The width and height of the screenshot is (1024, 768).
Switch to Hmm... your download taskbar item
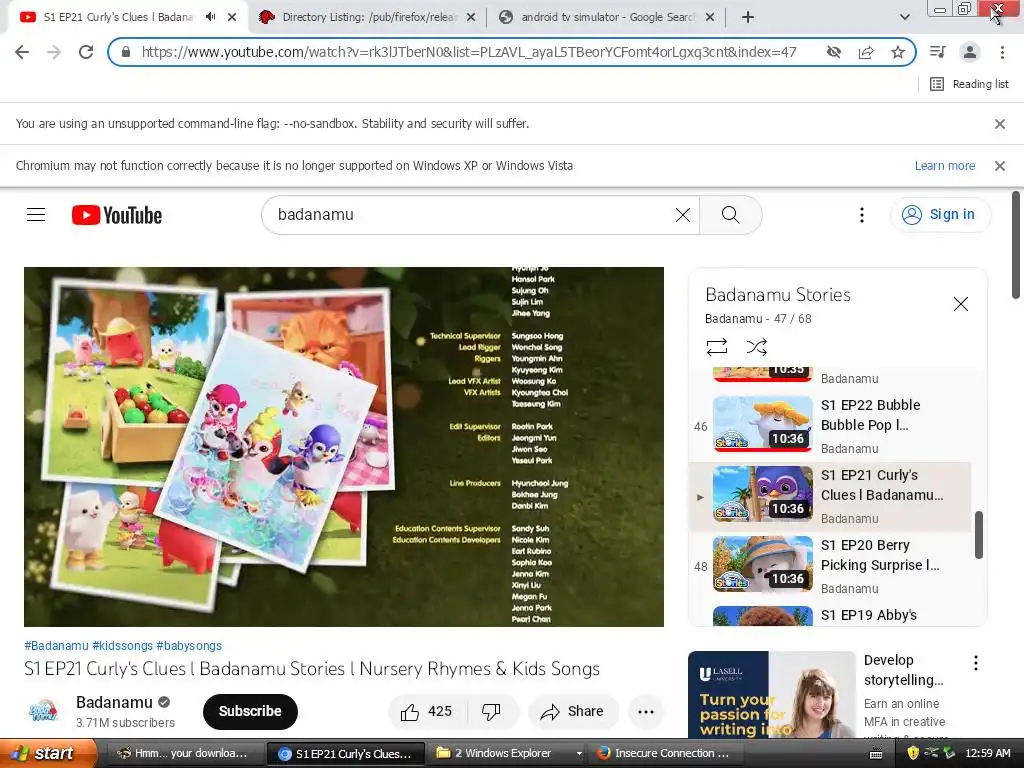point(183,753)
